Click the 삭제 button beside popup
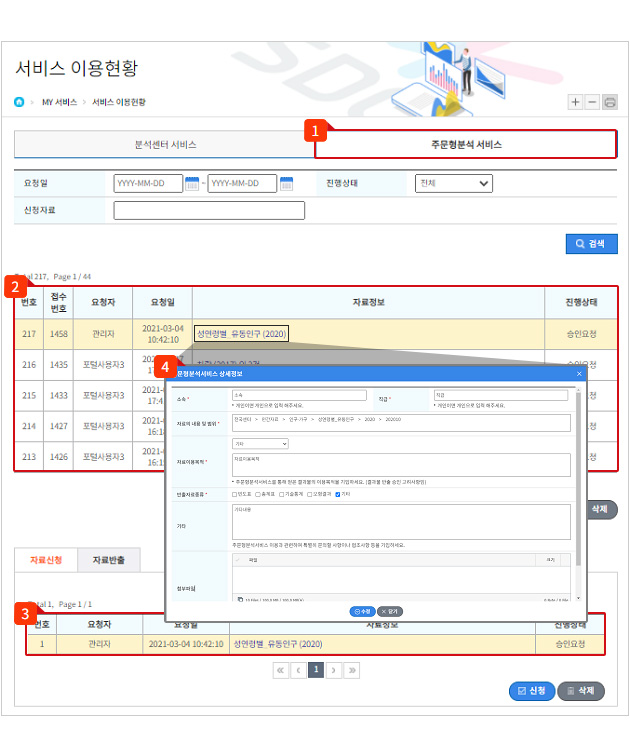Viewport: 630px width, 750px height. click(x=602, y=509)
